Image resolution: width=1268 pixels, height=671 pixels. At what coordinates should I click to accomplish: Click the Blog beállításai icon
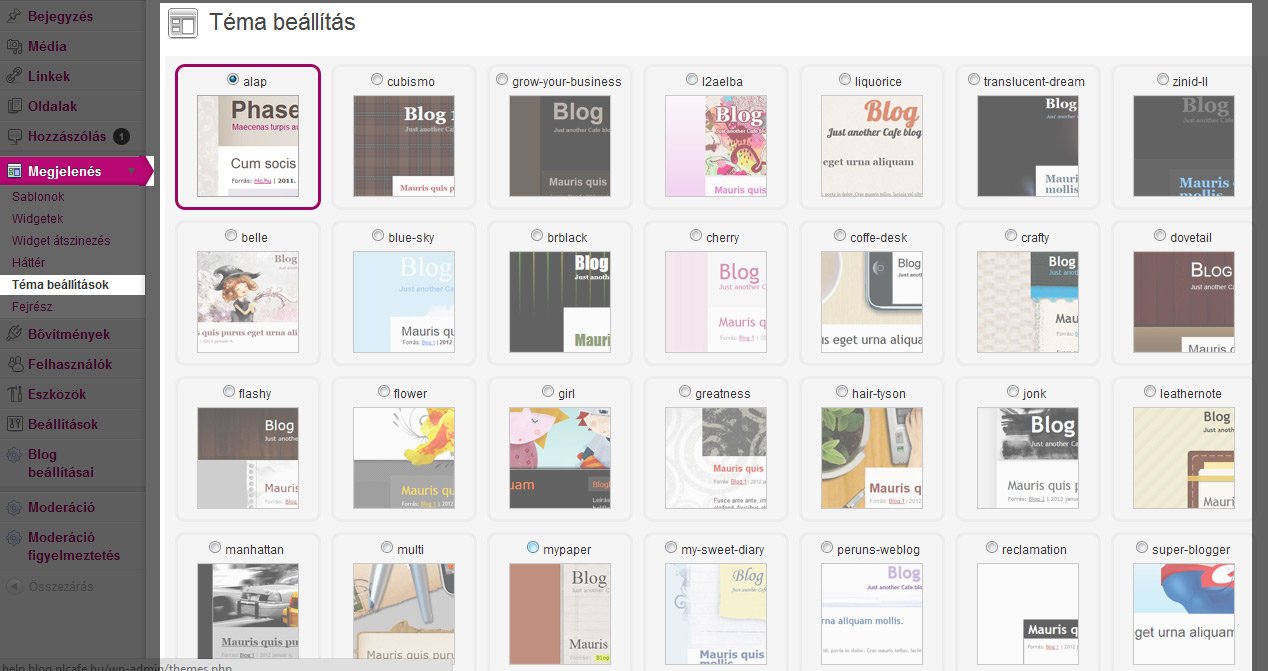(14, 455)
